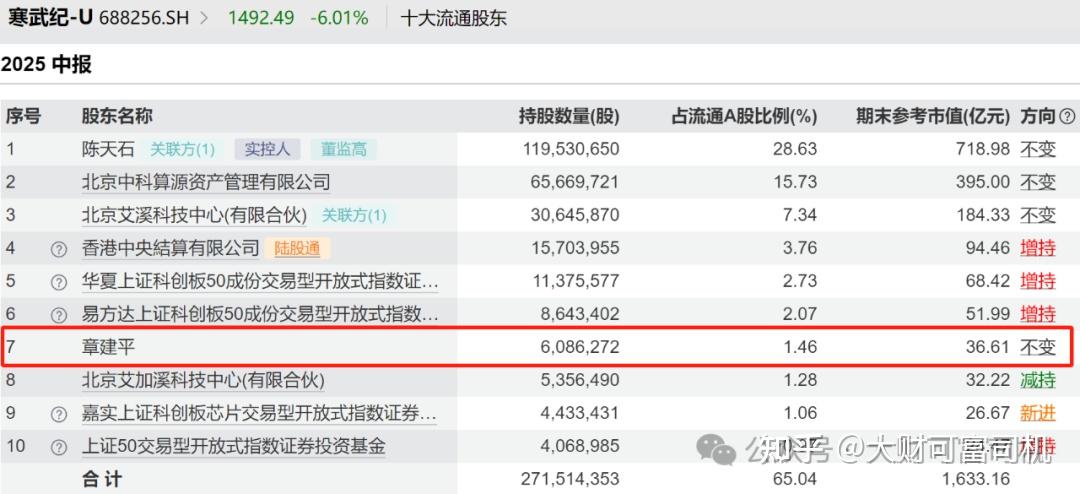Click price change -6.01%

click(340, 18)
